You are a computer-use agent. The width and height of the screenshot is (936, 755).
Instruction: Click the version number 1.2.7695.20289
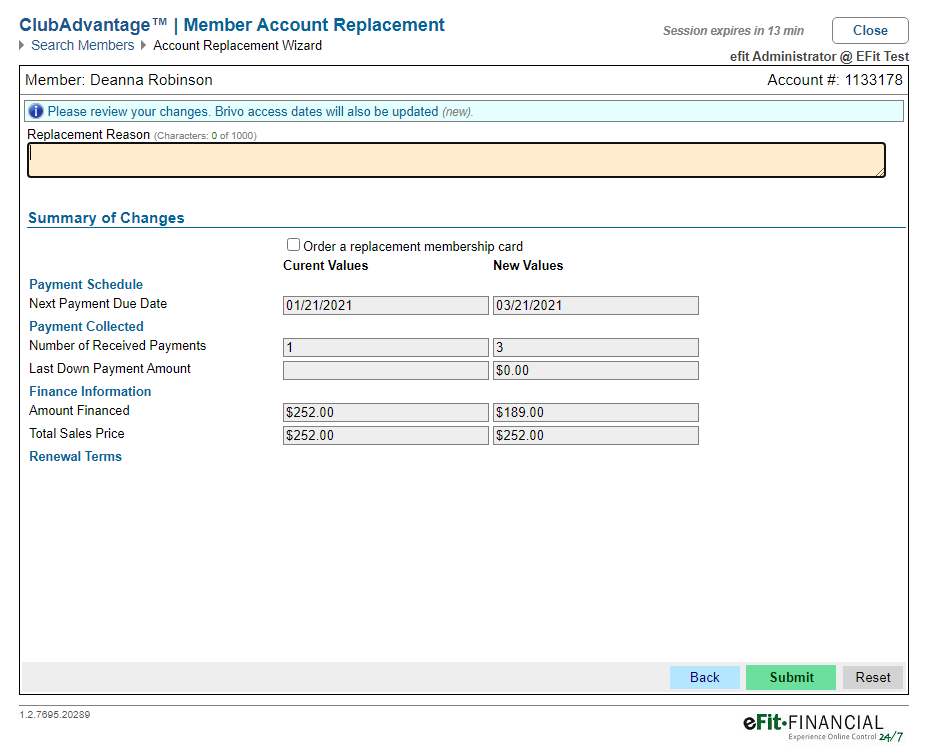click(x=54, y=714)
